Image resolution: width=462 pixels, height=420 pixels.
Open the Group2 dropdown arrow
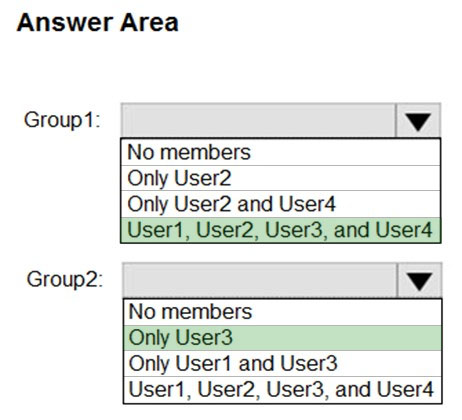(419, 280)
